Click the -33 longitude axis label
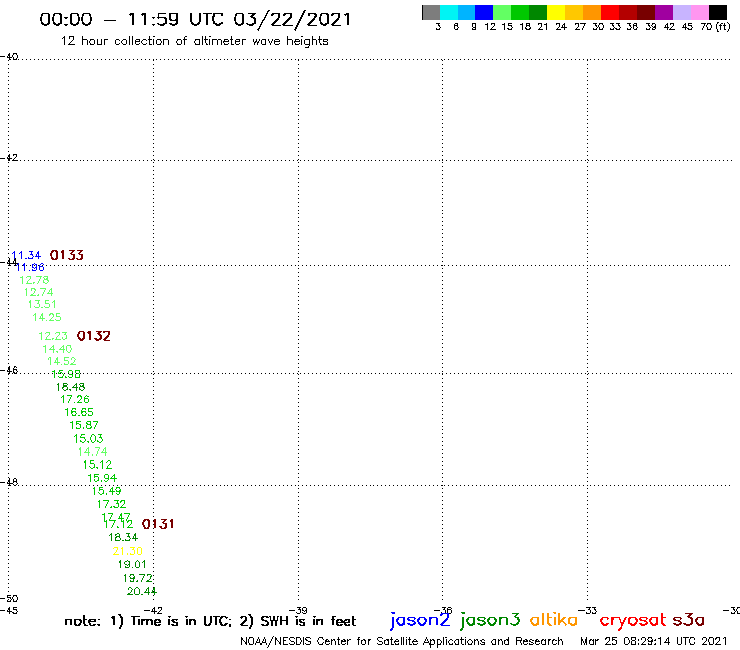Screen dimensions: 740x650 click(588, 610)
